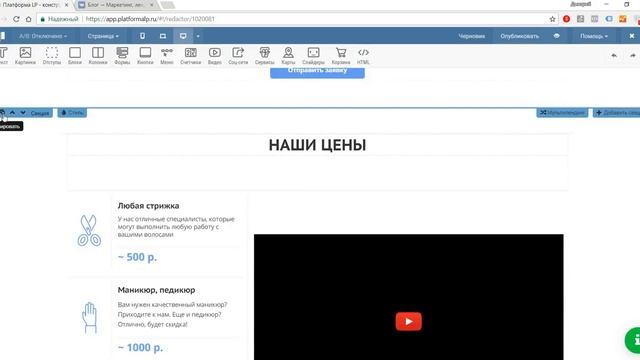This screenshot has height=360, width=640.
Task: Redo the editor action
Action: [633, 56]
